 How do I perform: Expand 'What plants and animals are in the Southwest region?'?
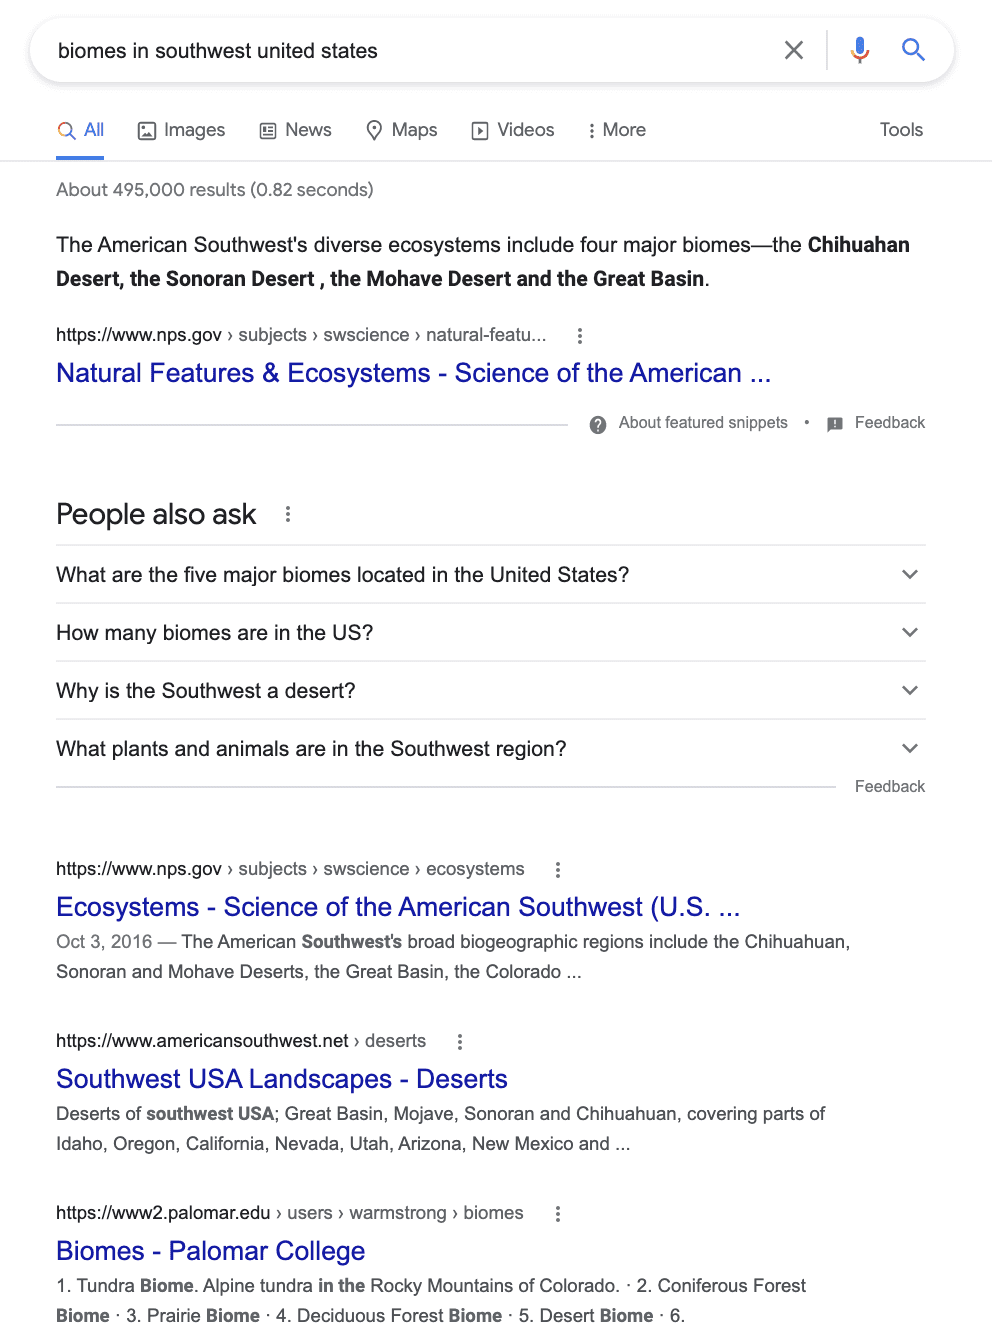[x=909, y=748]
